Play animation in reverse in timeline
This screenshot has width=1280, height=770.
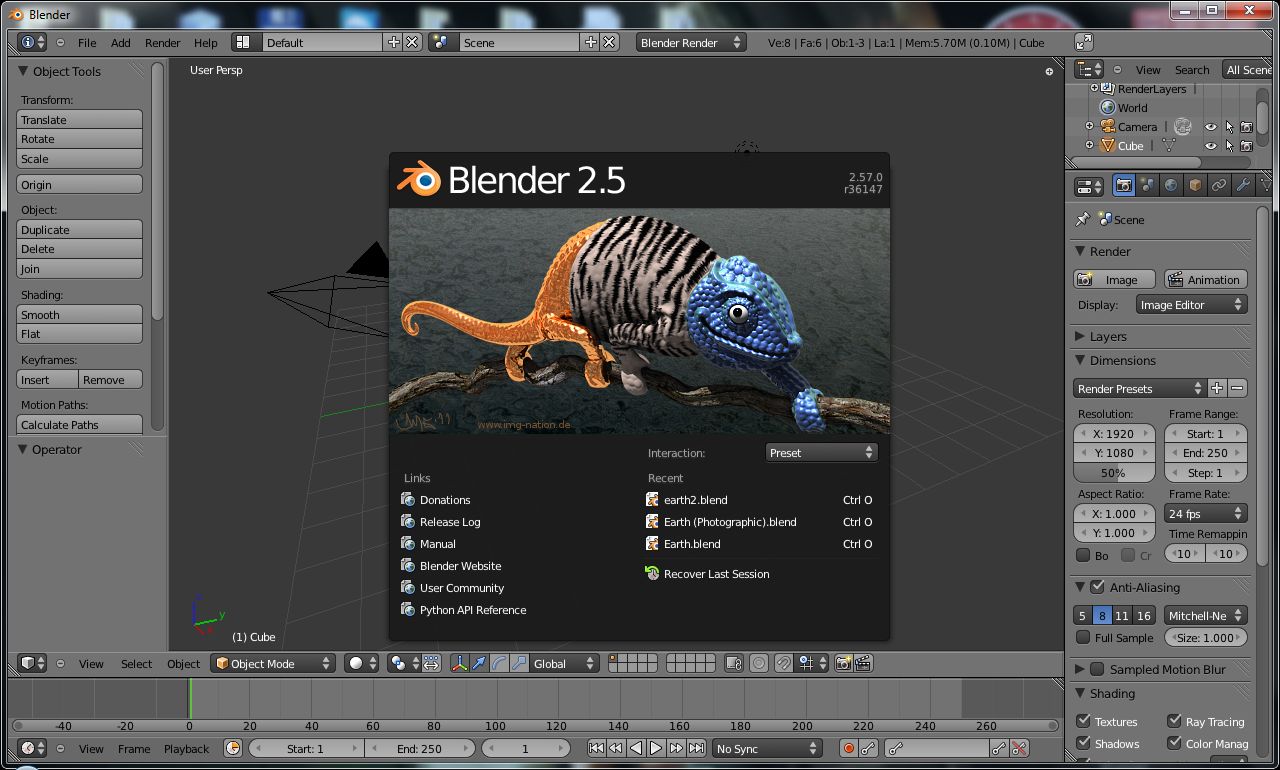[636, 748]
